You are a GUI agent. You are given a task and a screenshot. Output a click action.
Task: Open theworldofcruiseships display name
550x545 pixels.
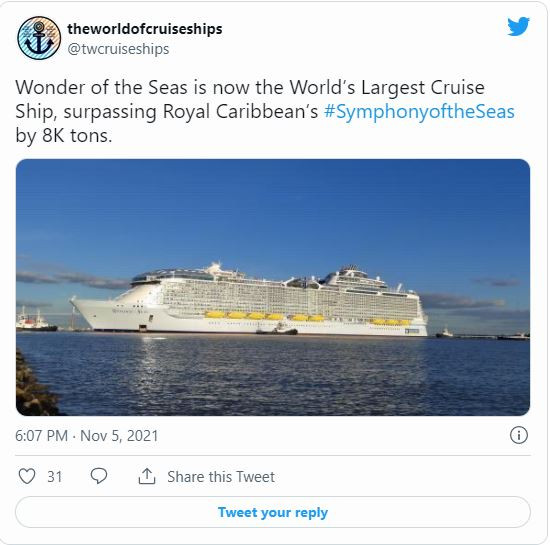click(145, 29)
